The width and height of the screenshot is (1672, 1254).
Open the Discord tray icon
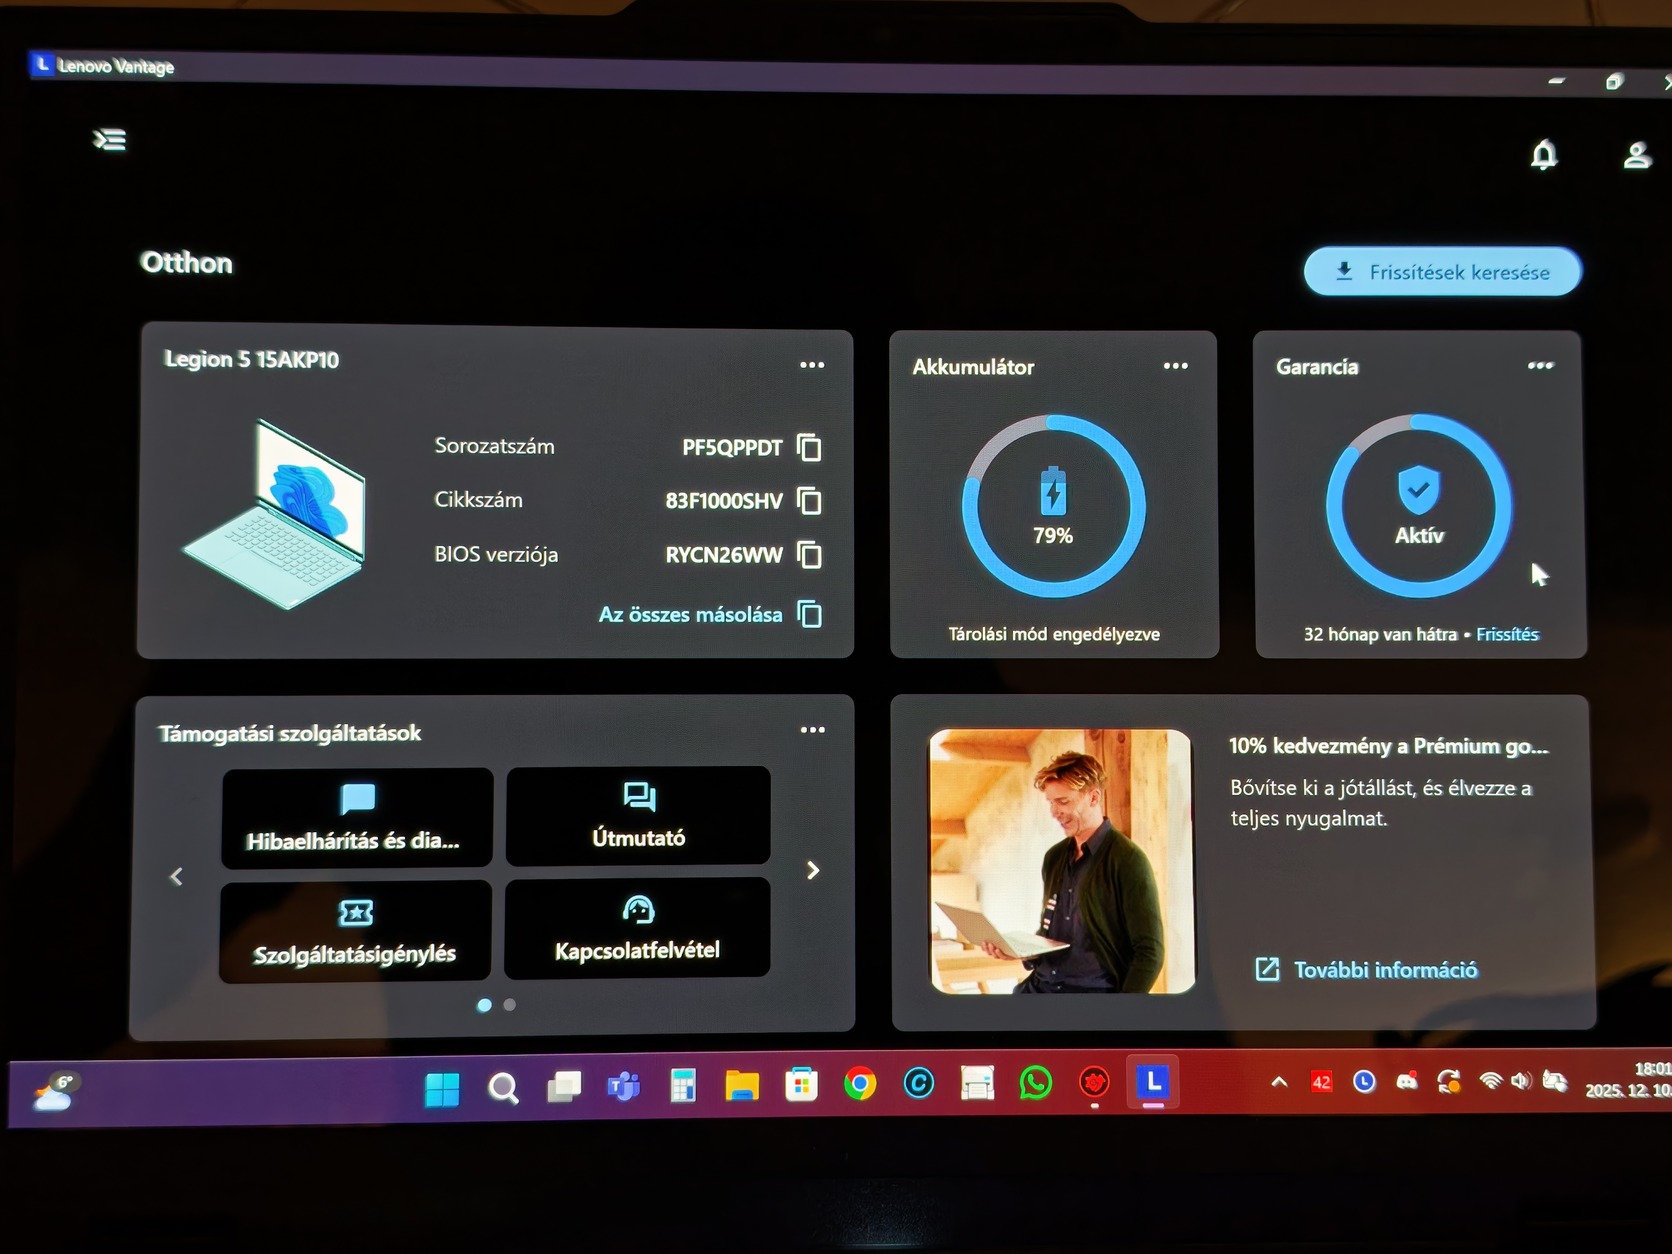click(x=1407, y=1081)
